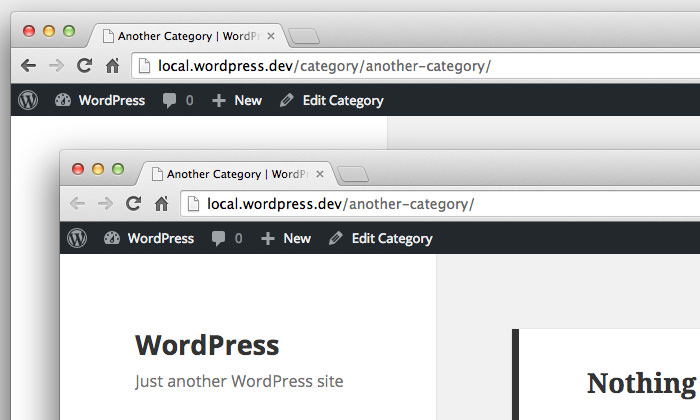Click the Edit Category link in the front window
The width and height of the screenshot is (700, 420).
[392, 239]
